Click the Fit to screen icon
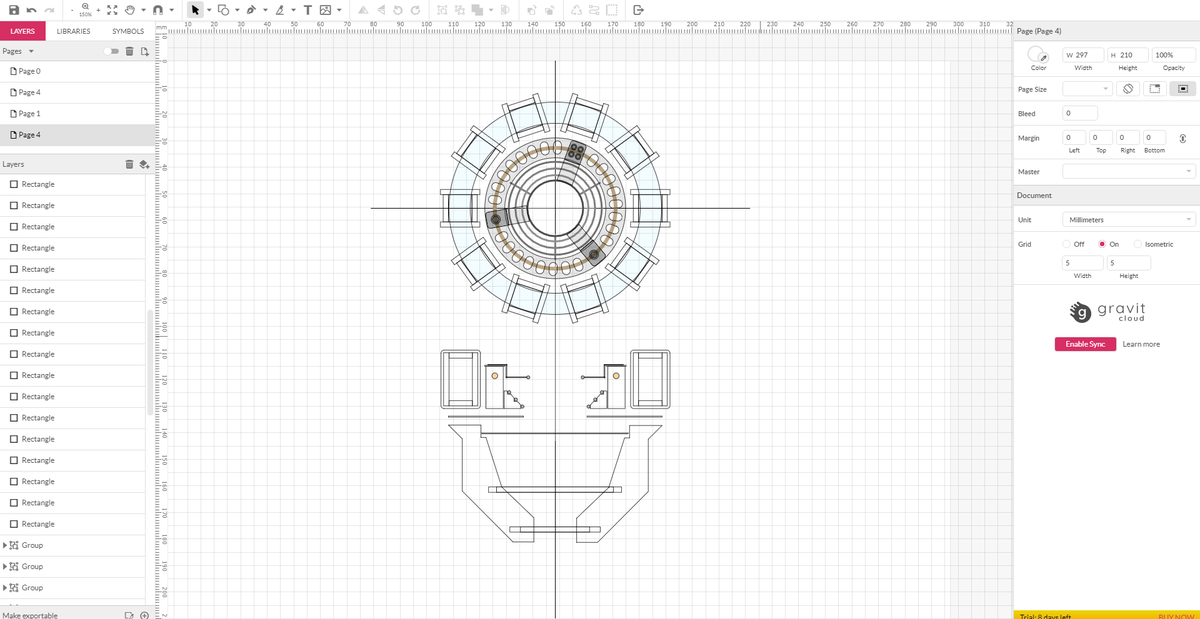The width and height of the screenshot is (1200, 619). [x=112, y=10]
